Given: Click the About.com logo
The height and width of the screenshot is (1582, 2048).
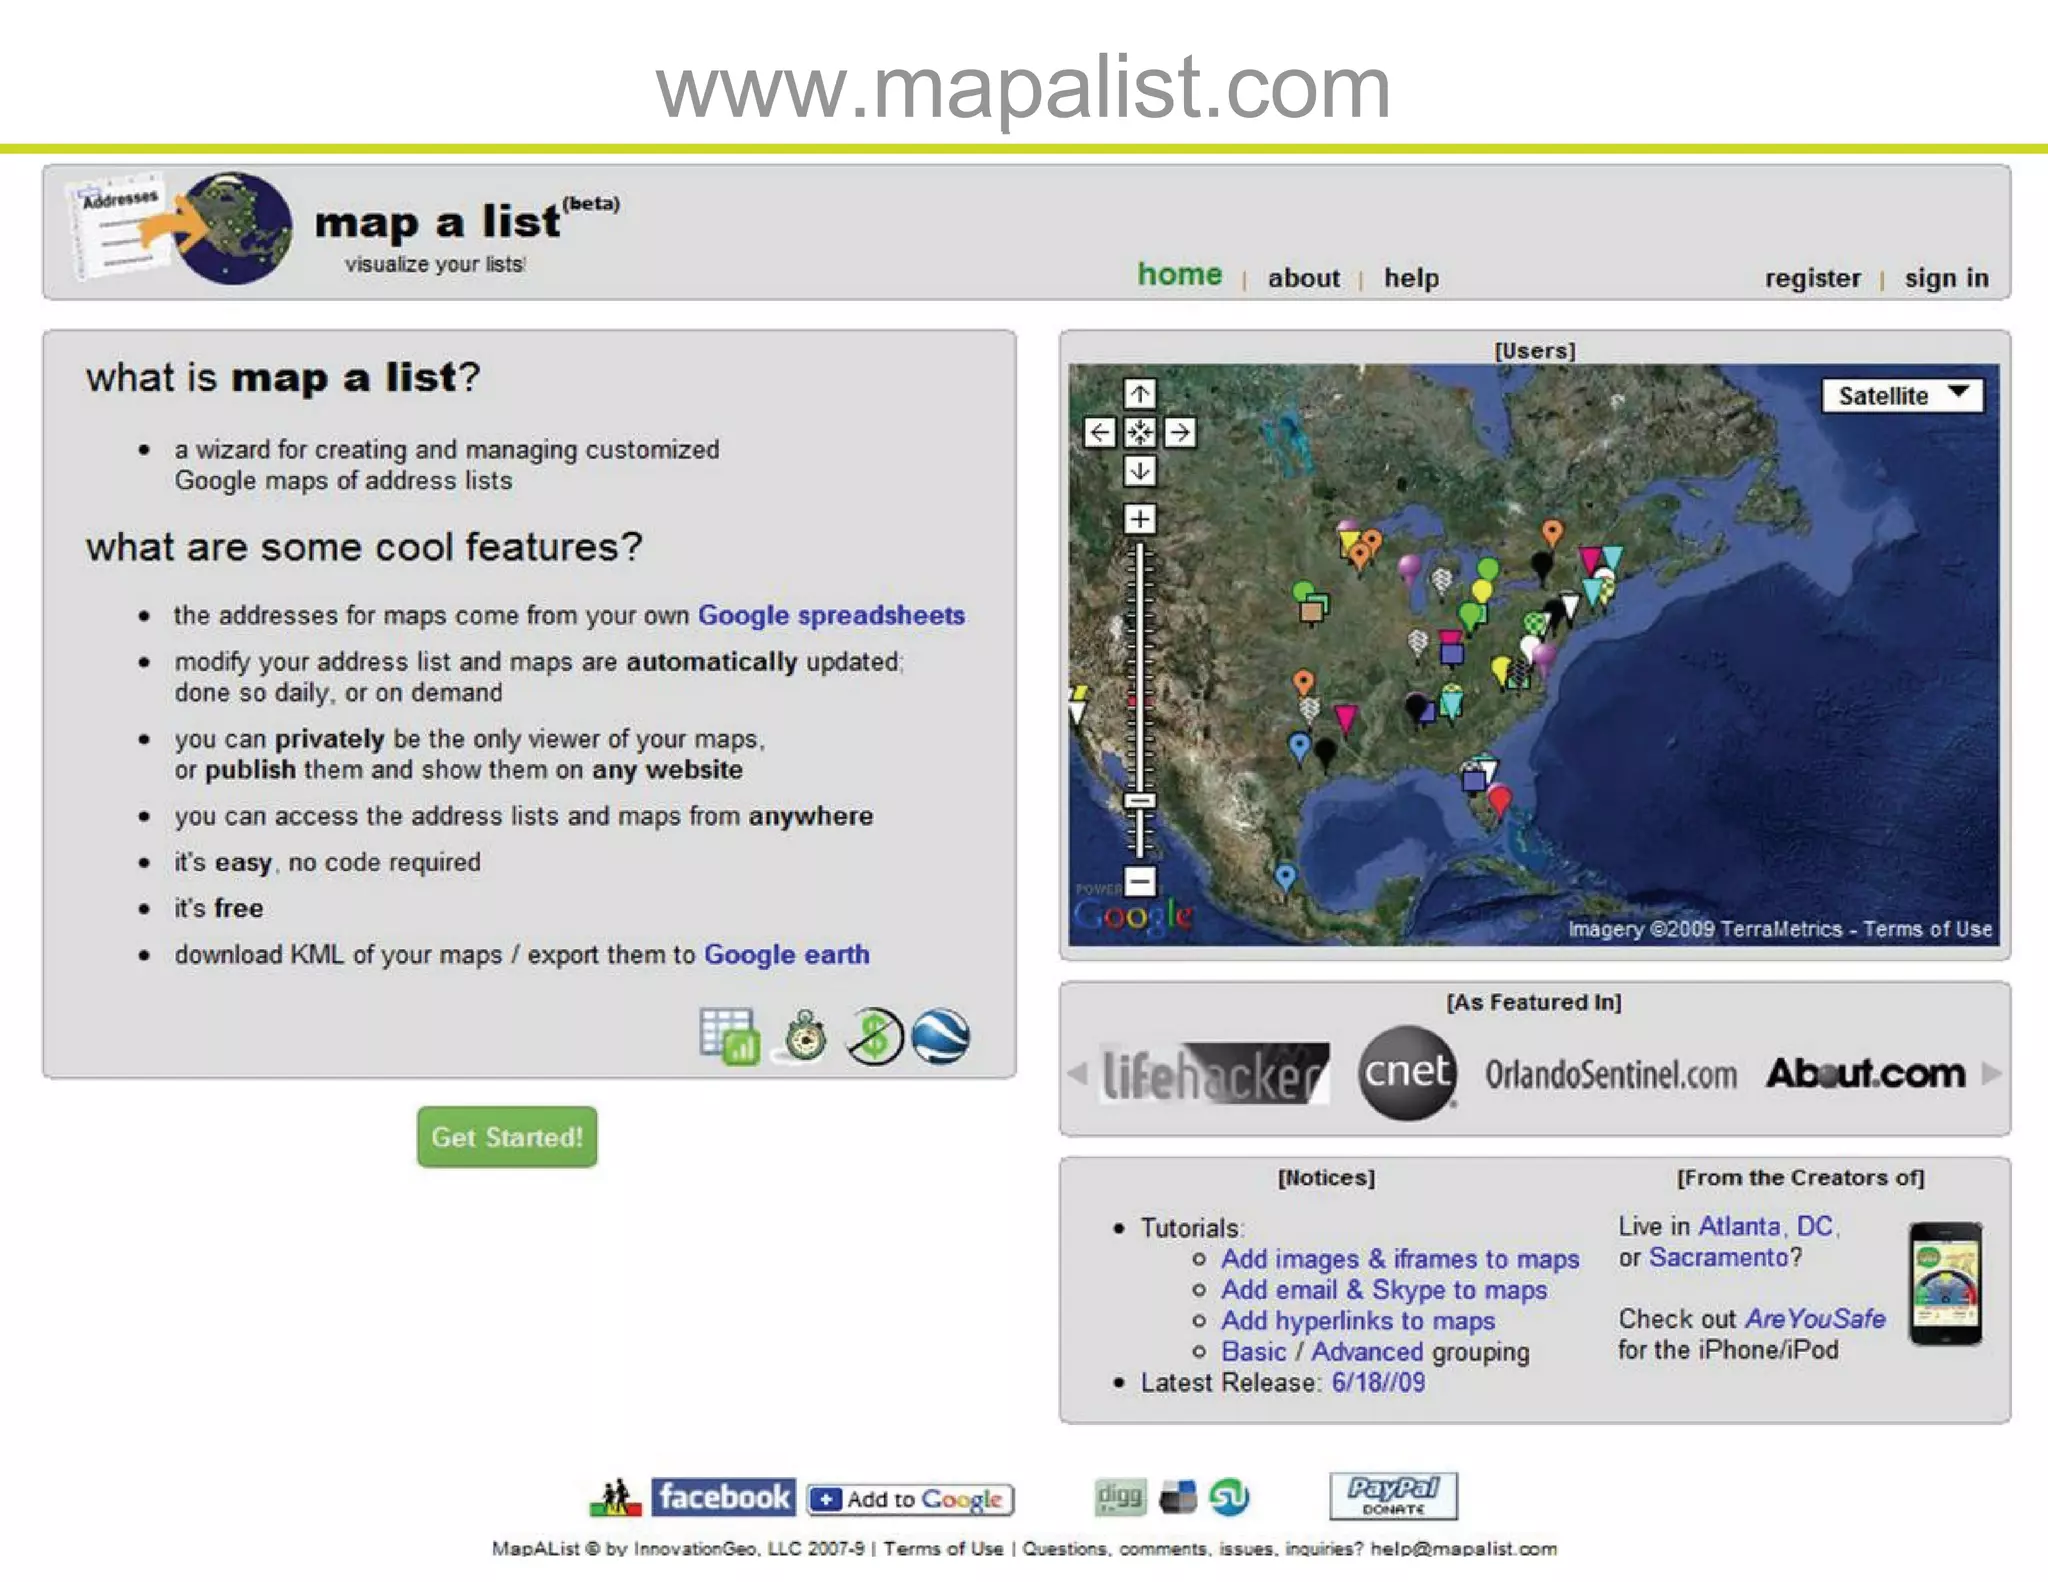Looking at the screenshot, I should tap(1866, 1073).
